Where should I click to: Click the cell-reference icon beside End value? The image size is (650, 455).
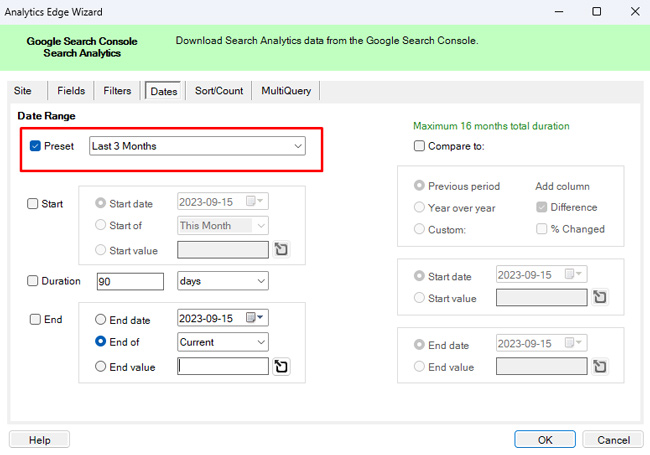(281, 367)
